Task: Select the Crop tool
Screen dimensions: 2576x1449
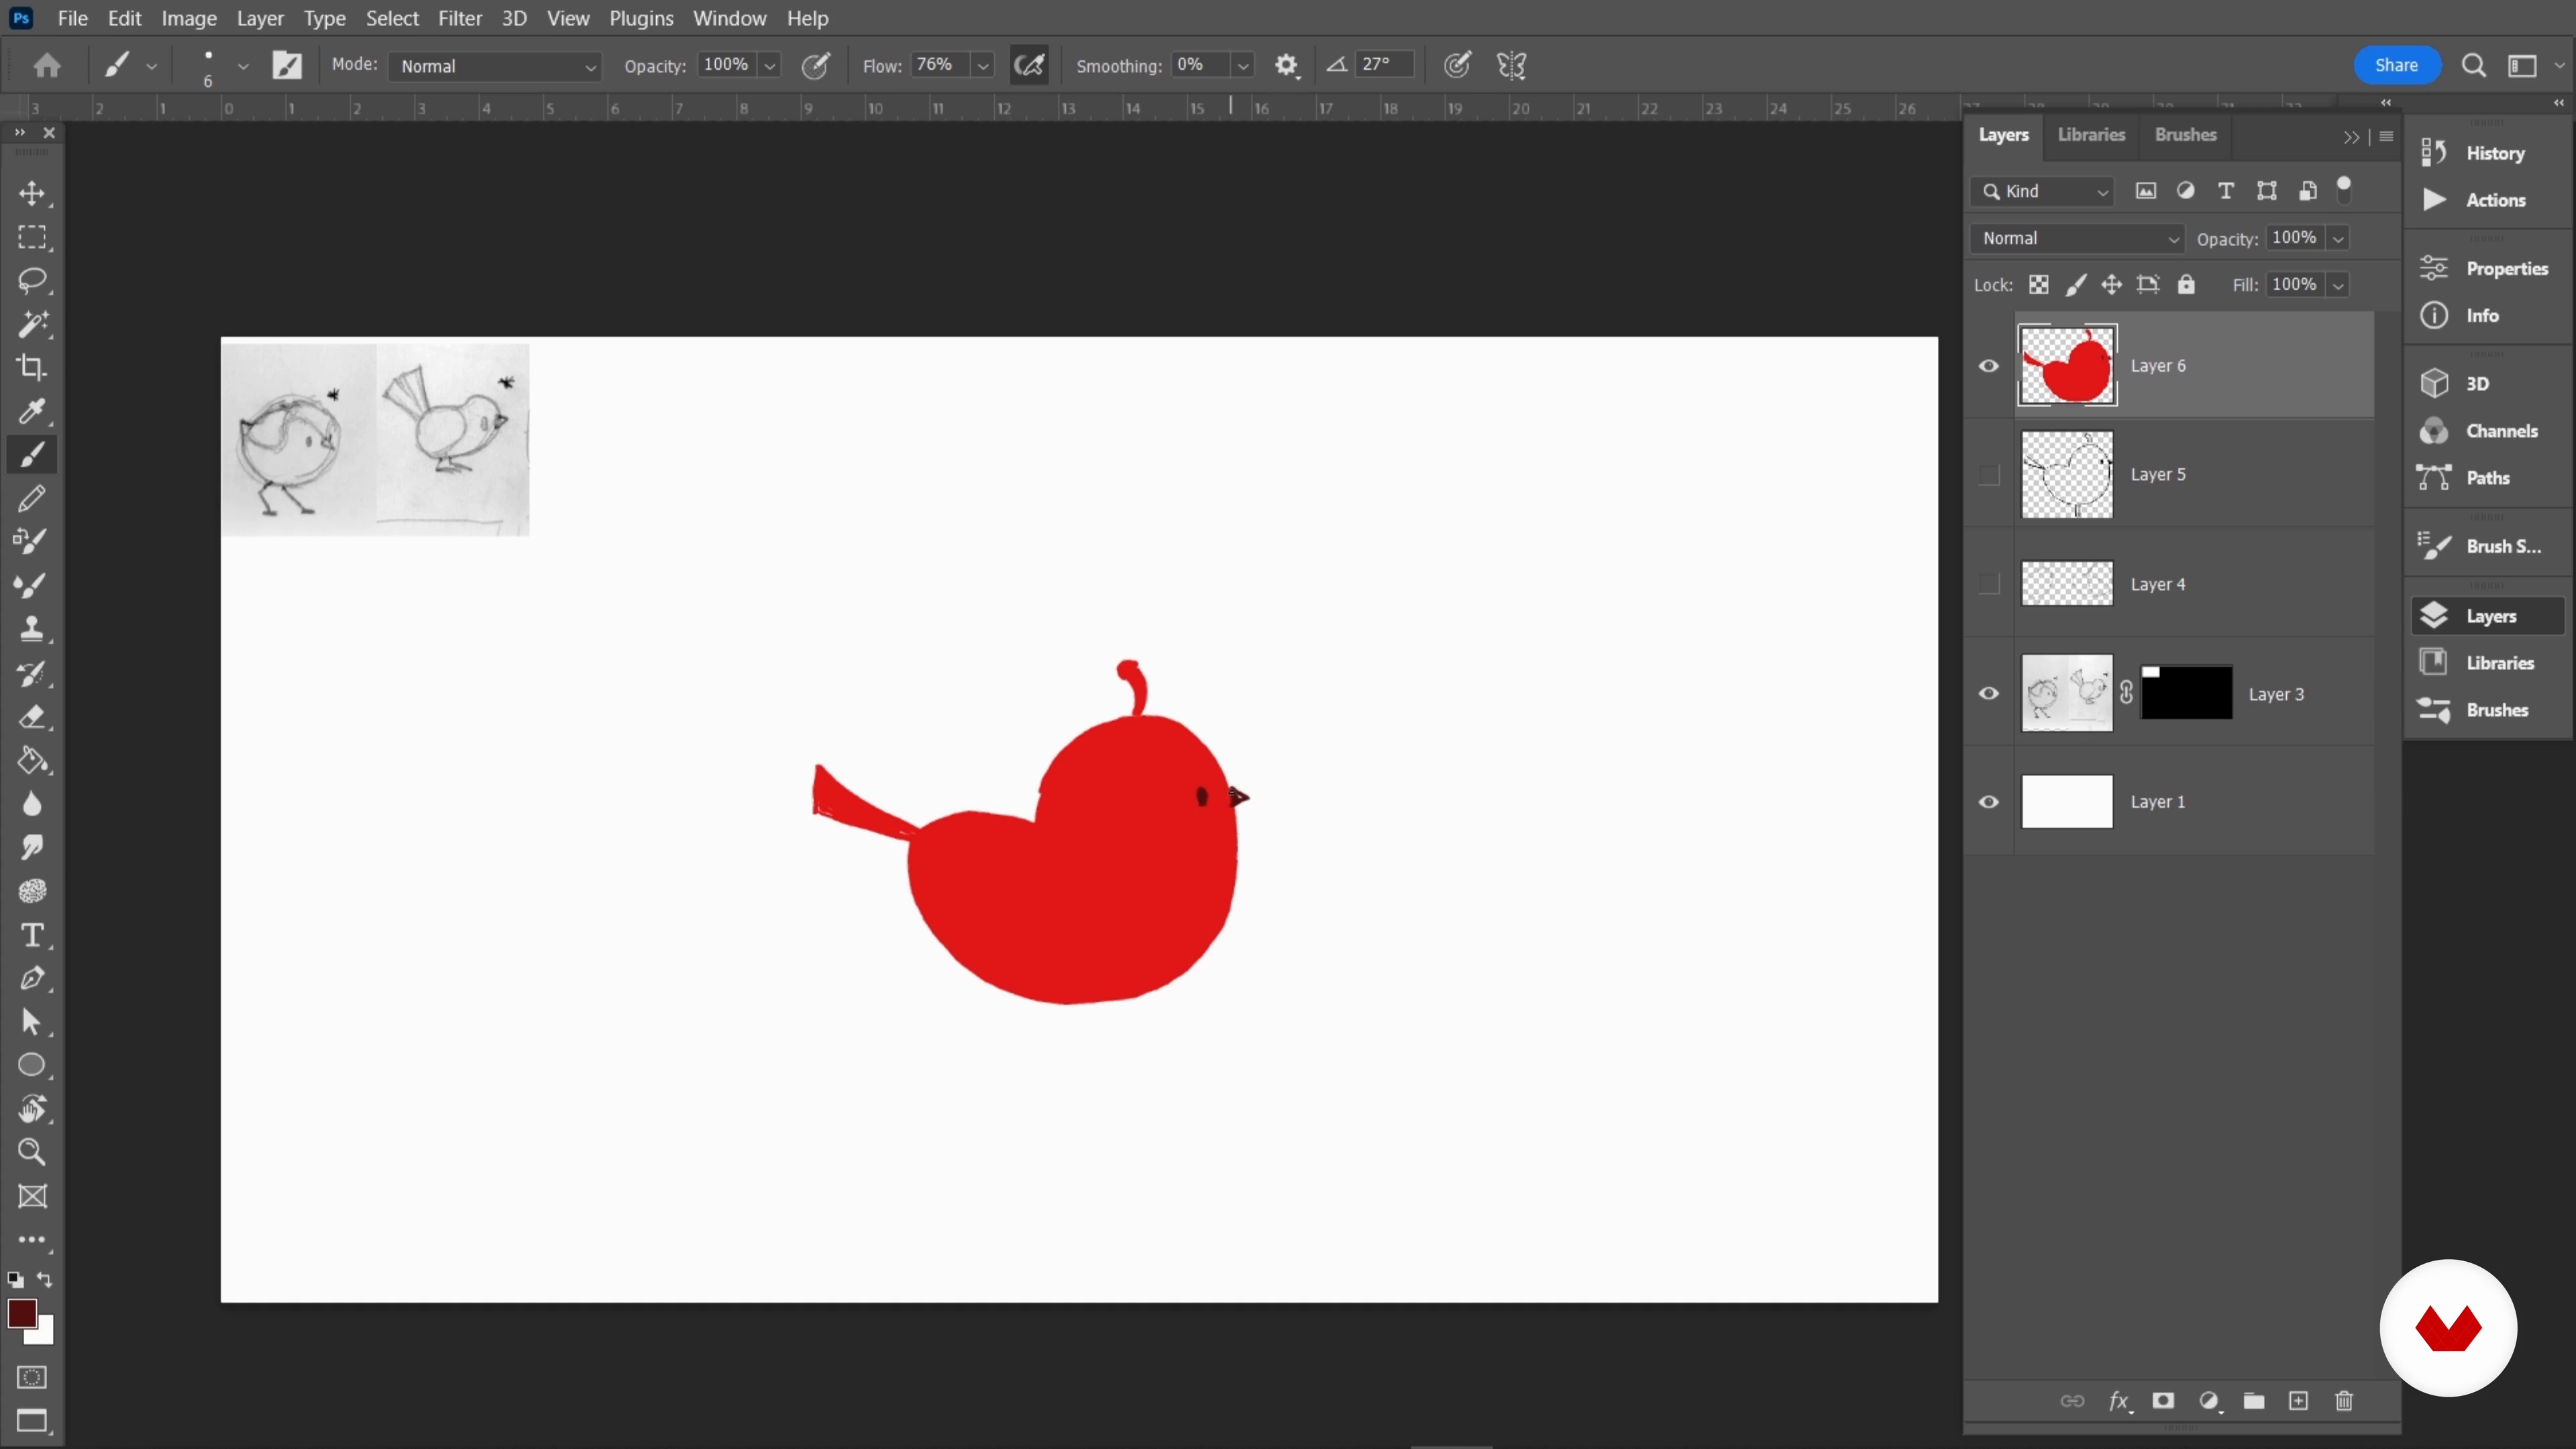Action: tap(32, 367)
